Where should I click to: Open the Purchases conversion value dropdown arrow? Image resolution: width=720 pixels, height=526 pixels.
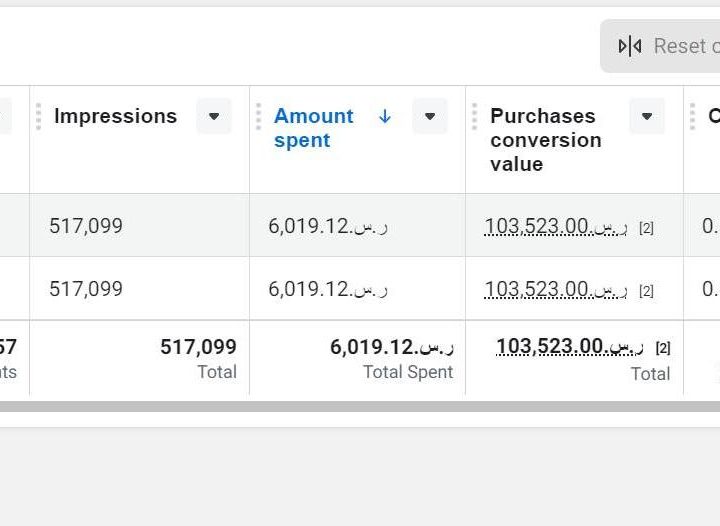click(x=647, y=117)
